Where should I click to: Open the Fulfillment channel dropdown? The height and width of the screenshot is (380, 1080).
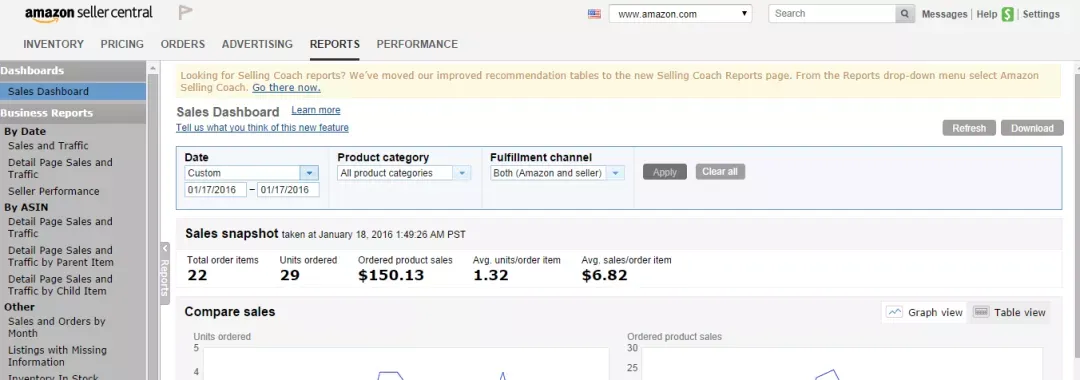tap(557, 173)
